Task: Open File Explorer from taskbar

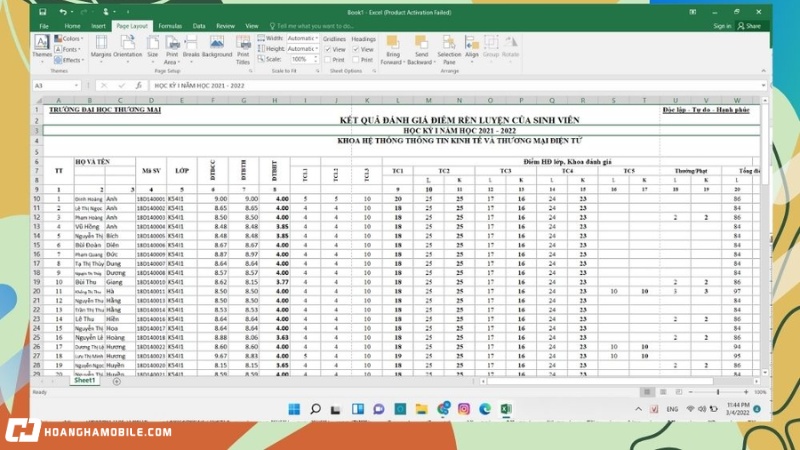Action: coord(421,409)
